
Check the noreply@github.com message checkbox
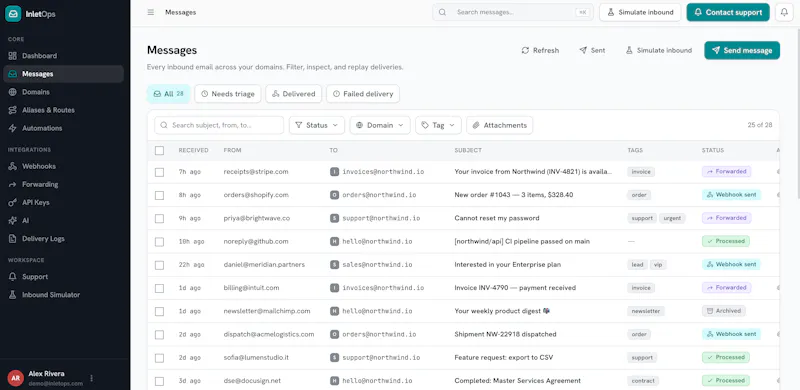point(160,241)
